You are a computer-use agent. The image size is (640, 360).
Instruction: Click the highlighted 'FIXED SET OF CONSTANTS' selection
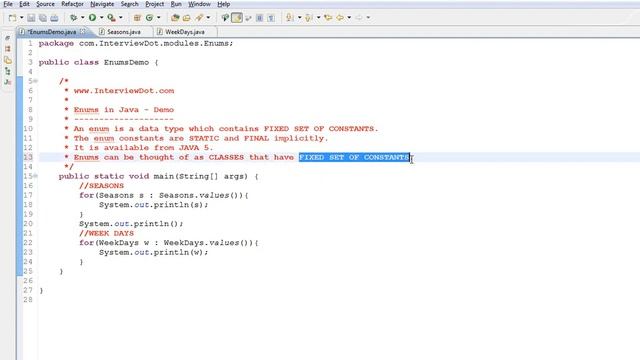click(x=354, y=157)
